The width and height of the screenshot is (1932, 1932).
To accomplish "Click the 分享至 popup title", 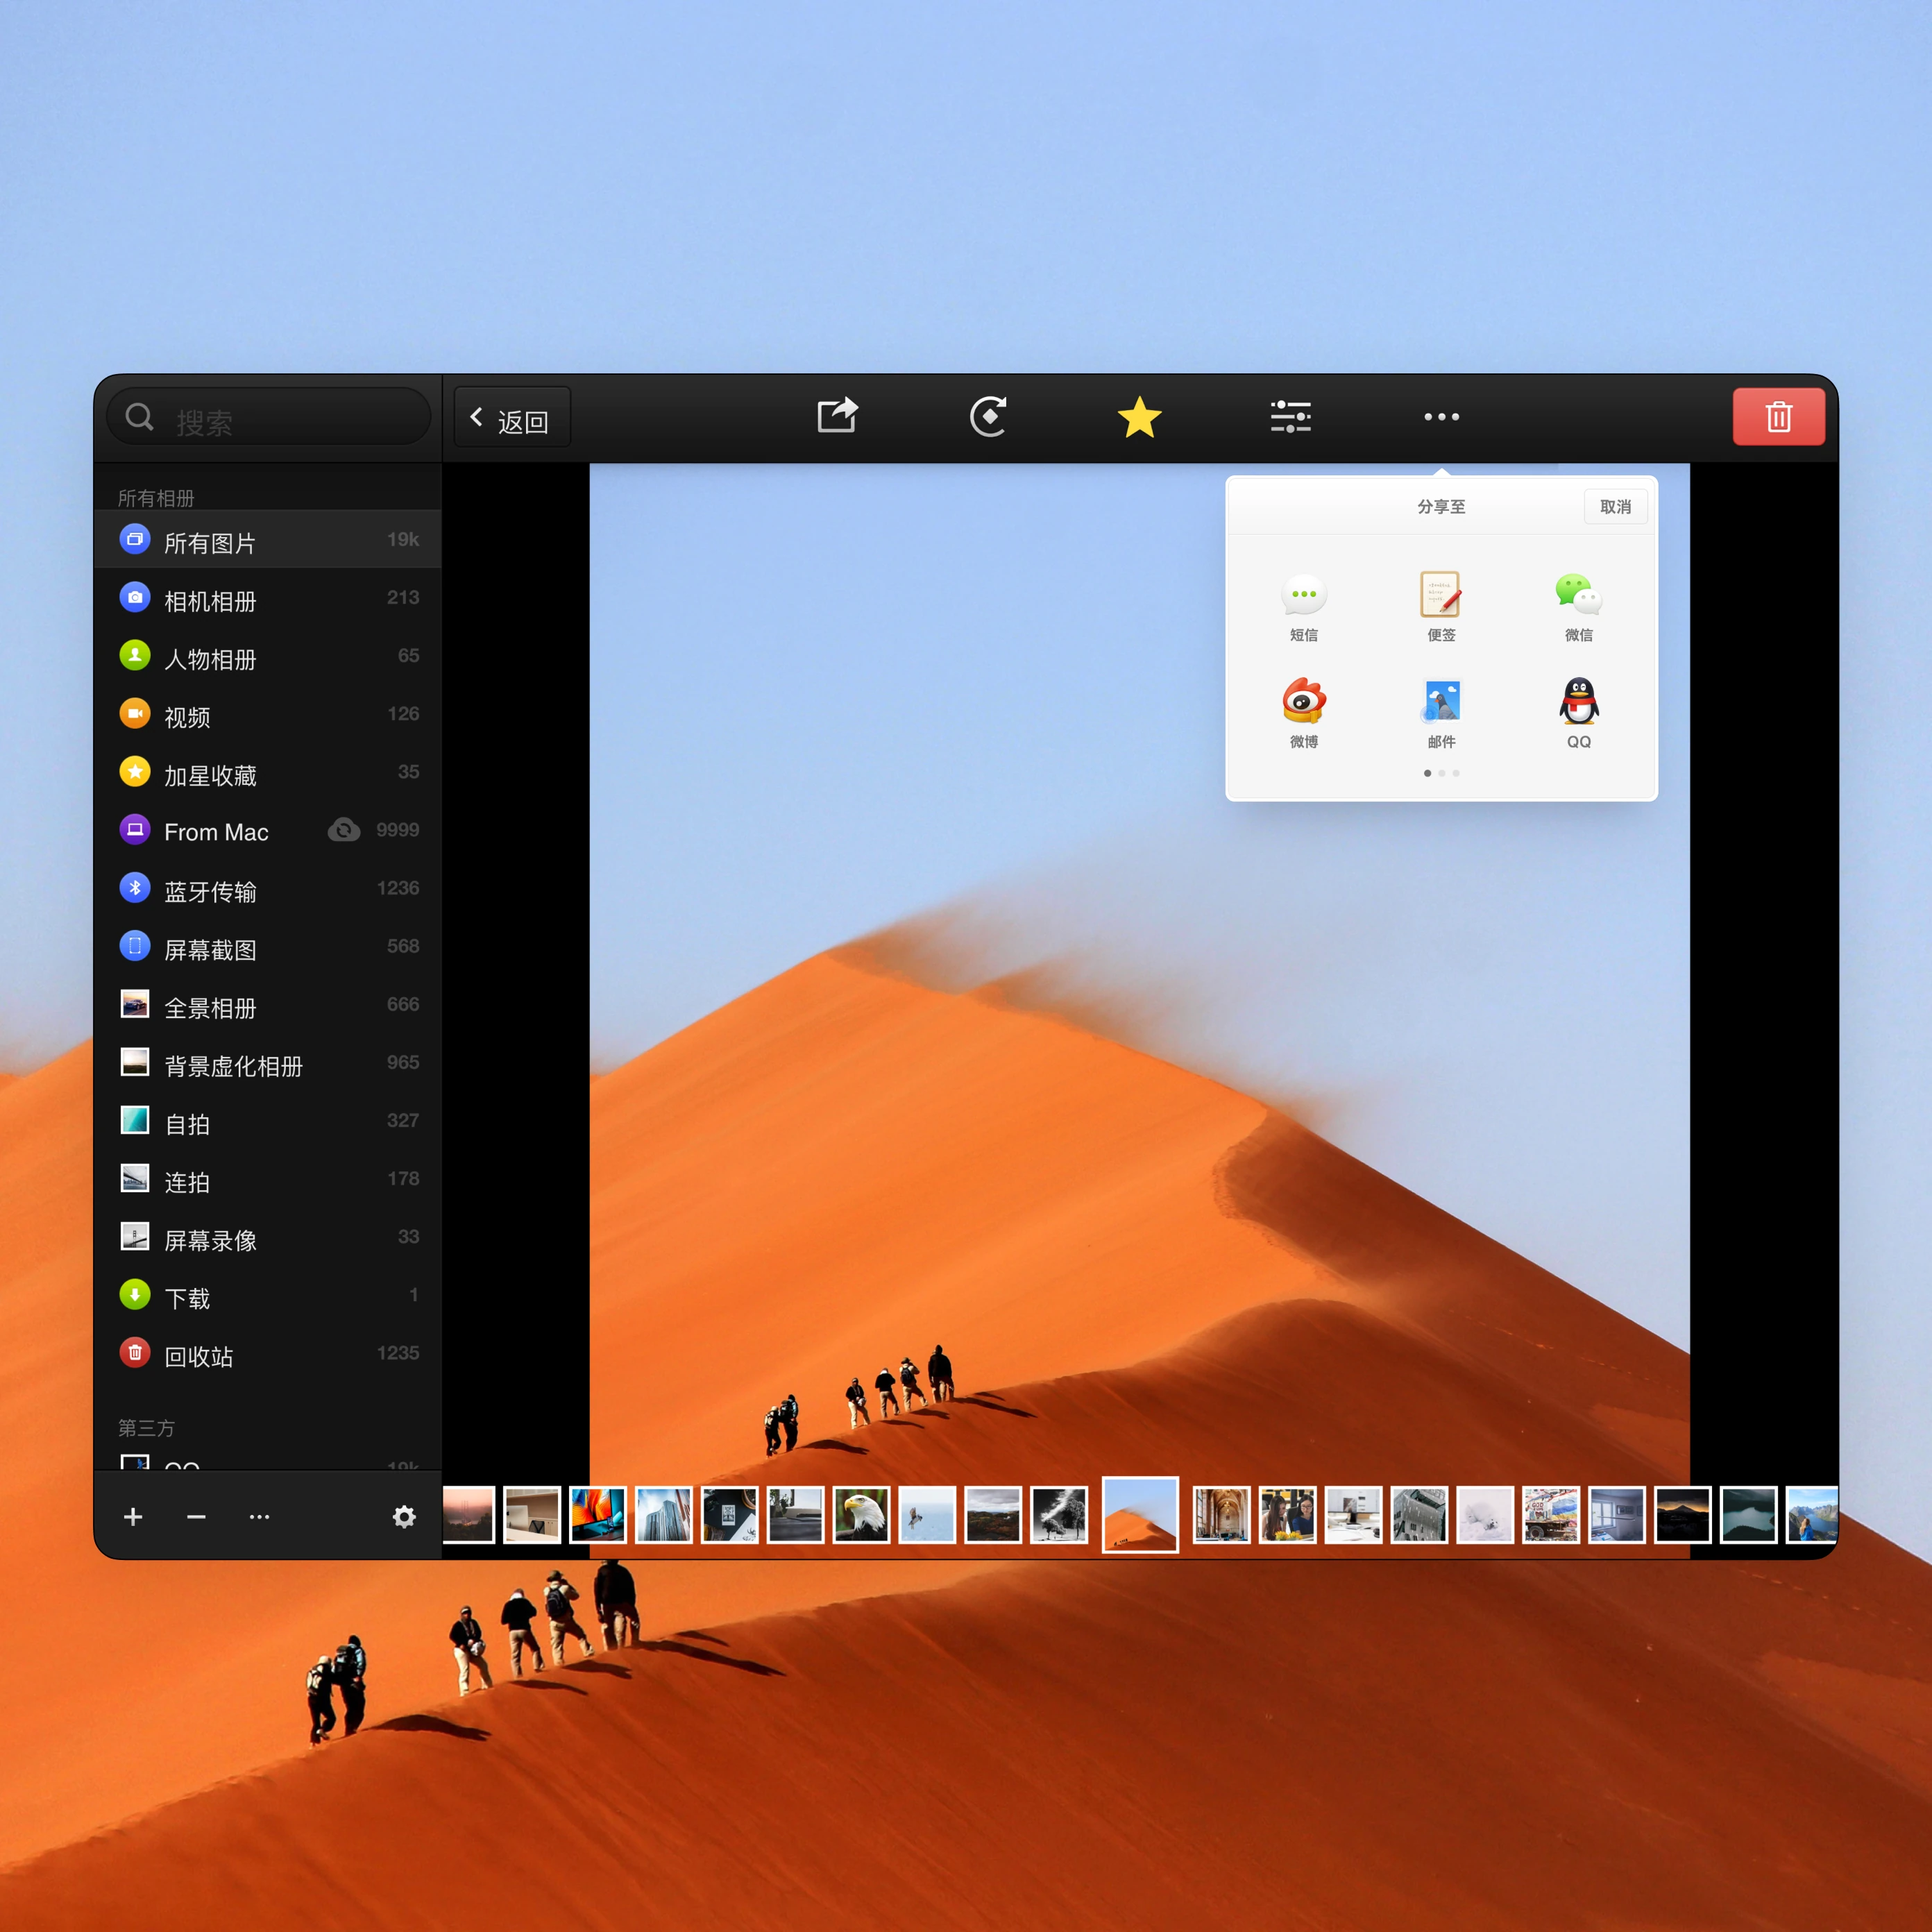I will (x=1441, y=507).
